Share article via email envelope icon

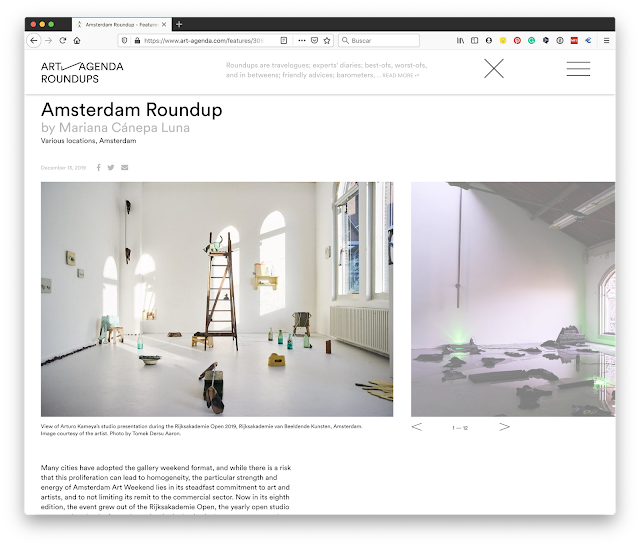pos(124,167)
